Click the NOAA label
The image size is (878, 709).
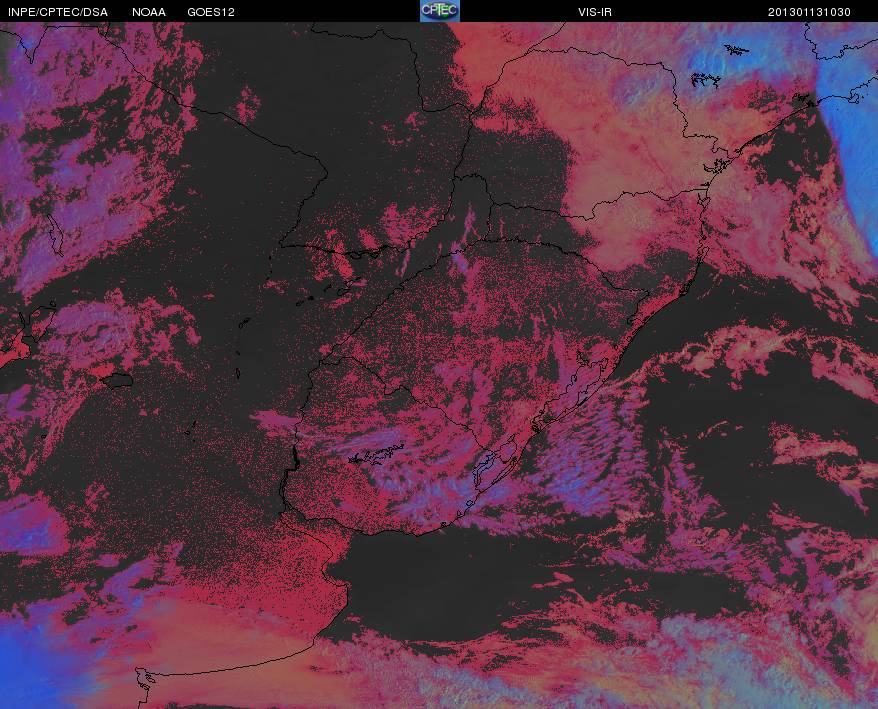(x=148, y=12)
